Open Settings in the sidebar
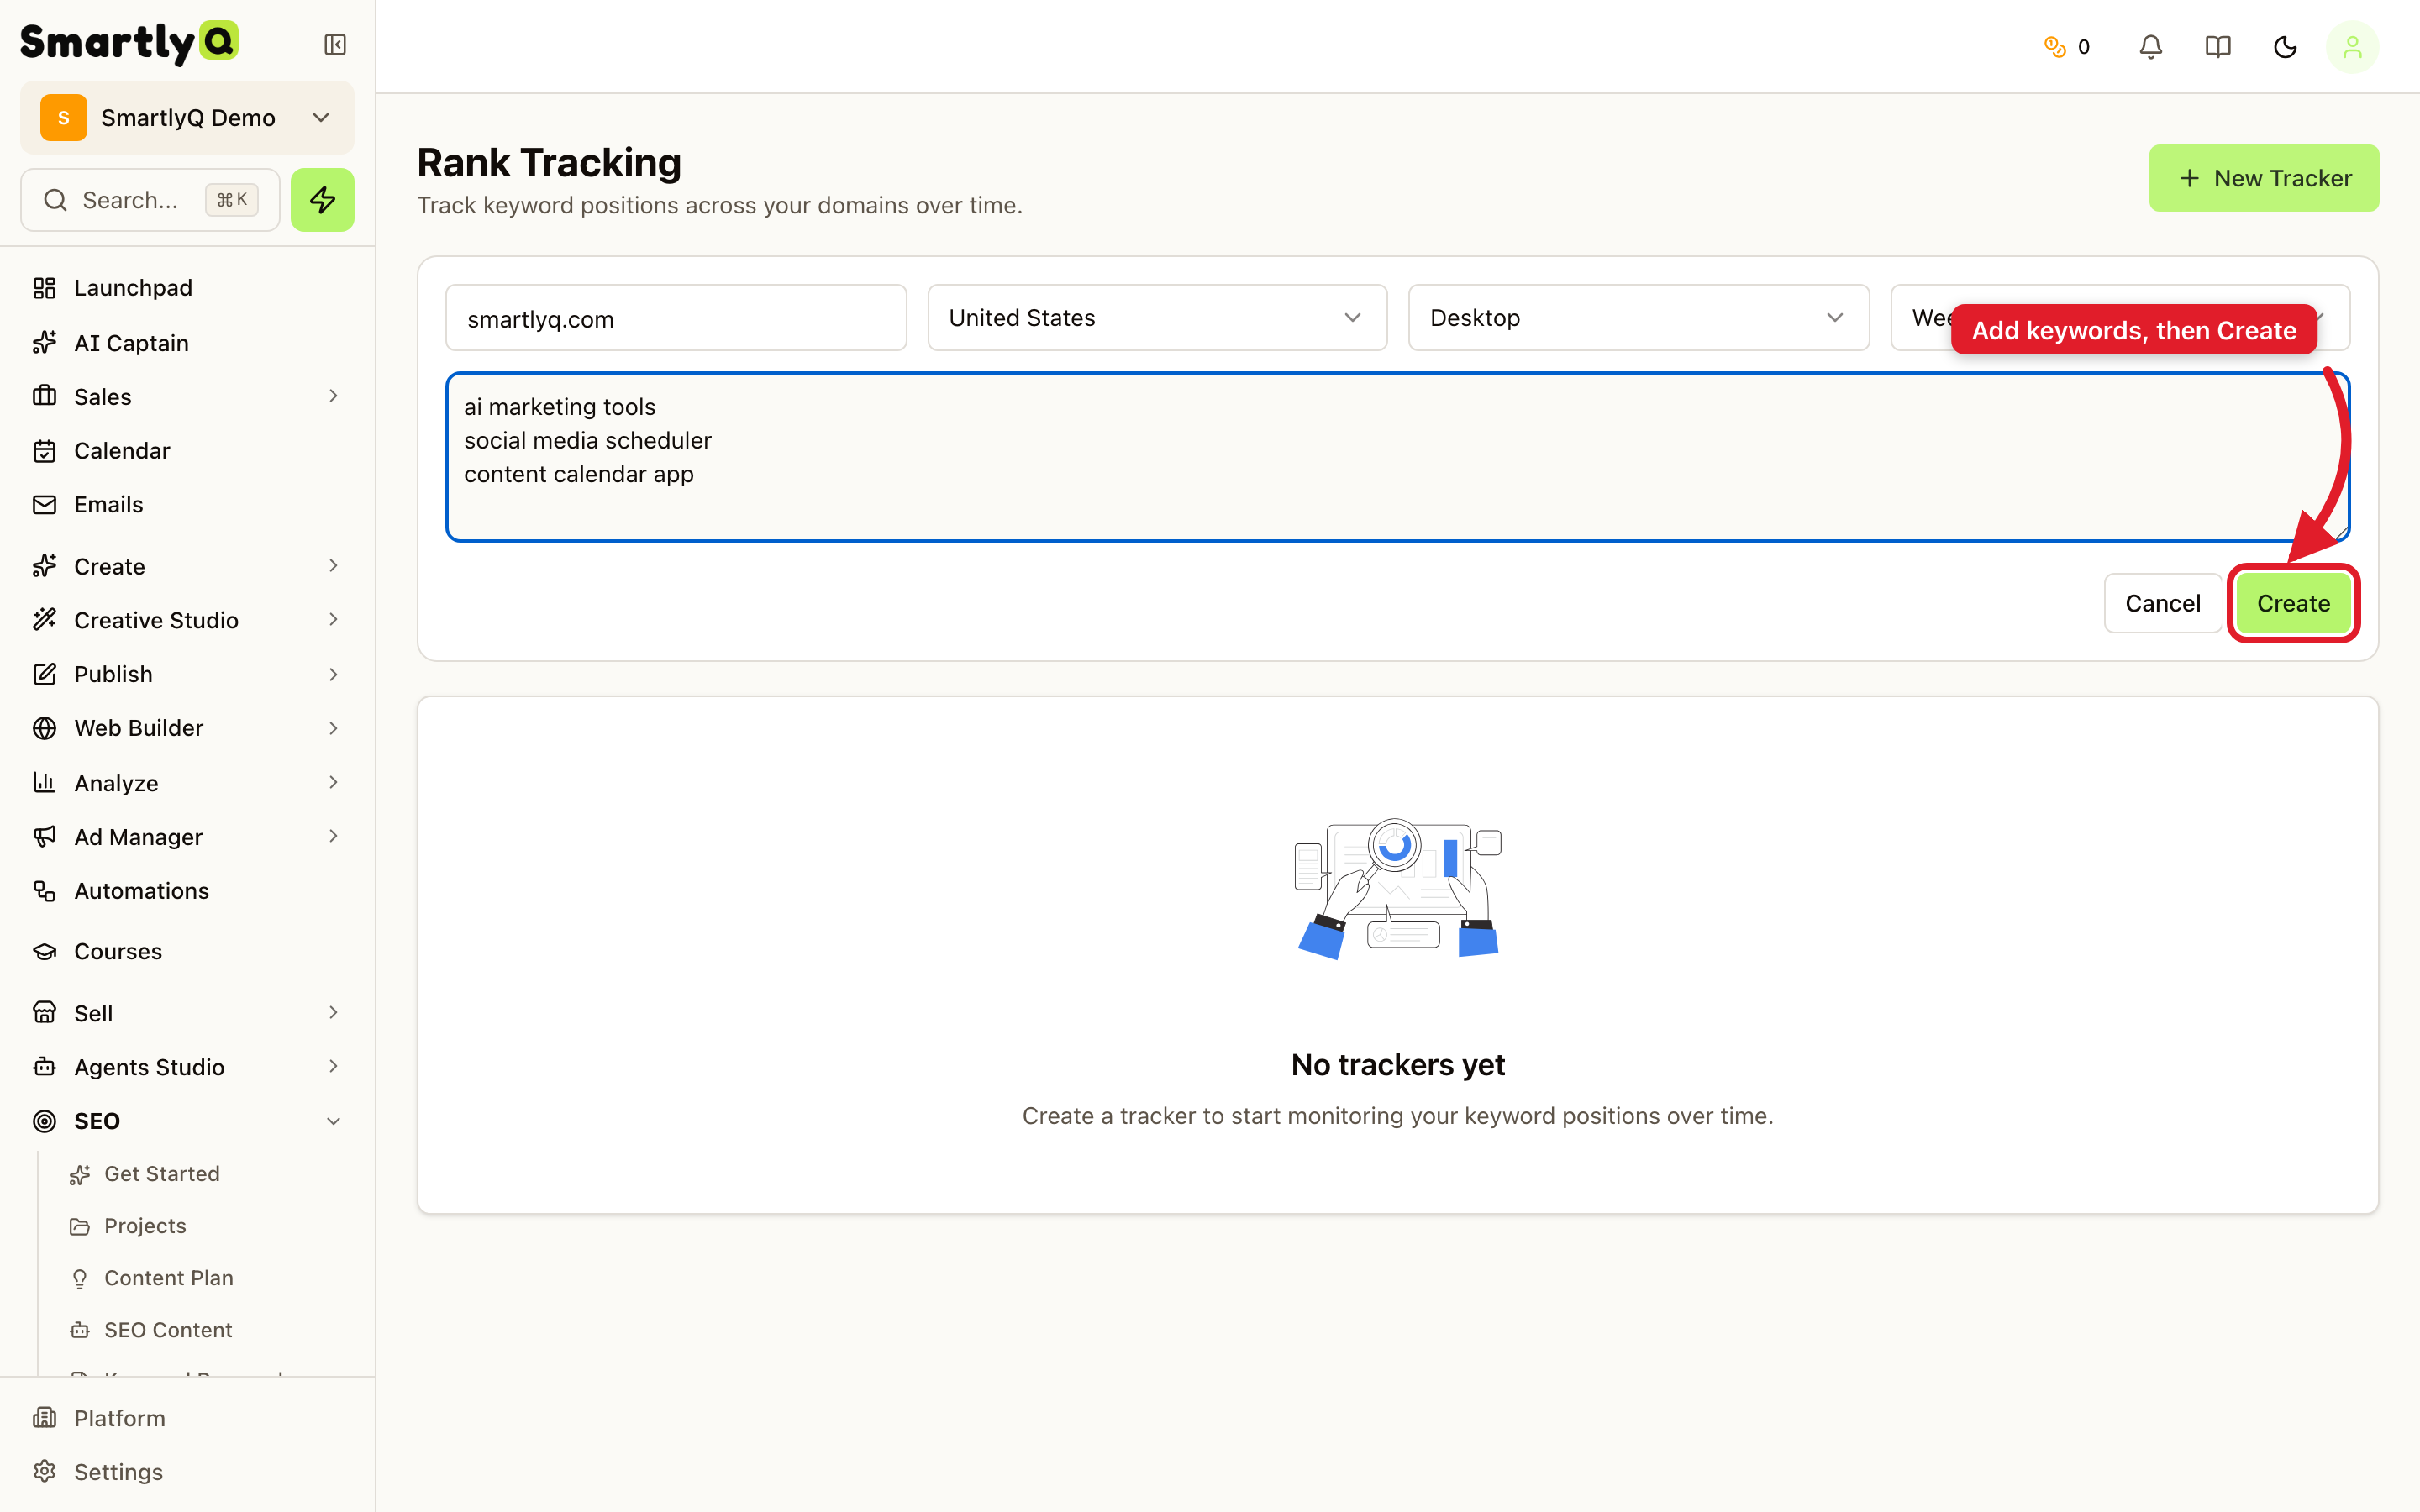The image size is (2420, 1512). [118, 1472]
